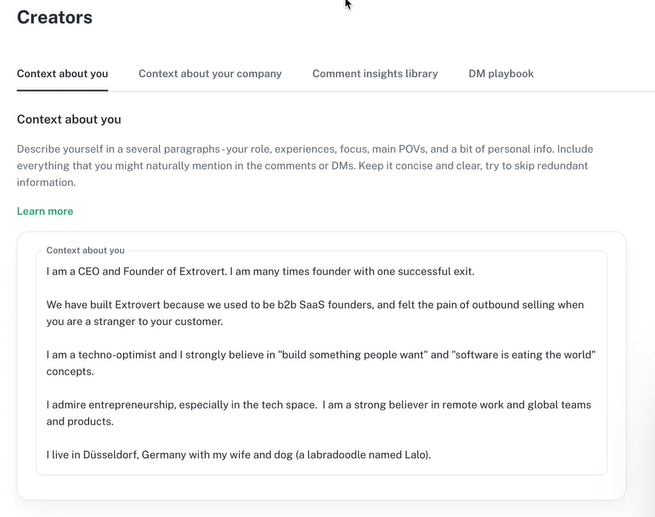Switch to the Comment insights library tab
Viewport: 655px width, 517px height.
(375, 73)
